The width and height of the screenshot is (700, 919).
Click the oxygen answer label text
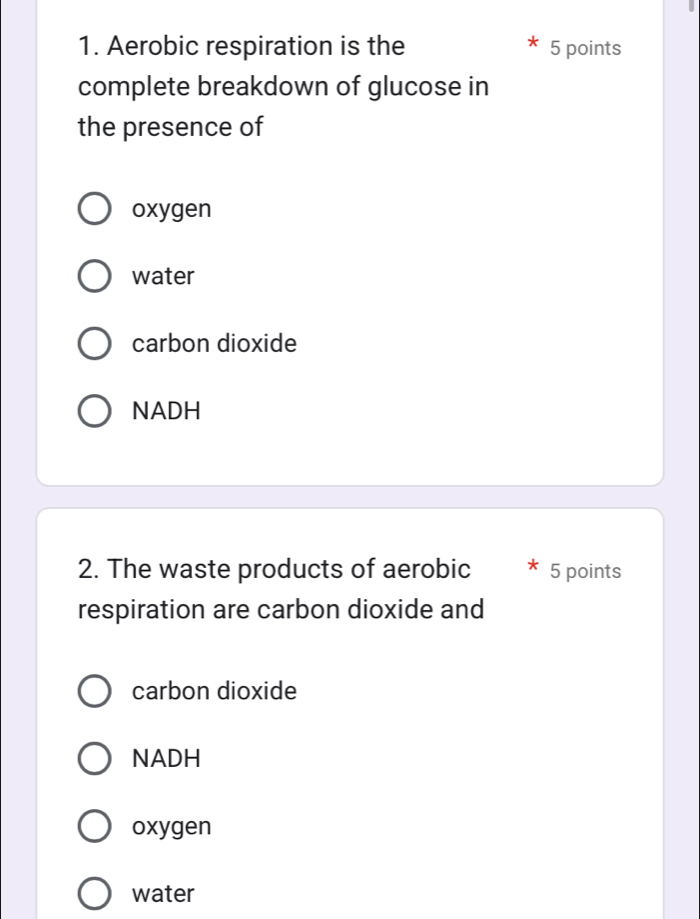pyautogui.click(x=171, y=209)
